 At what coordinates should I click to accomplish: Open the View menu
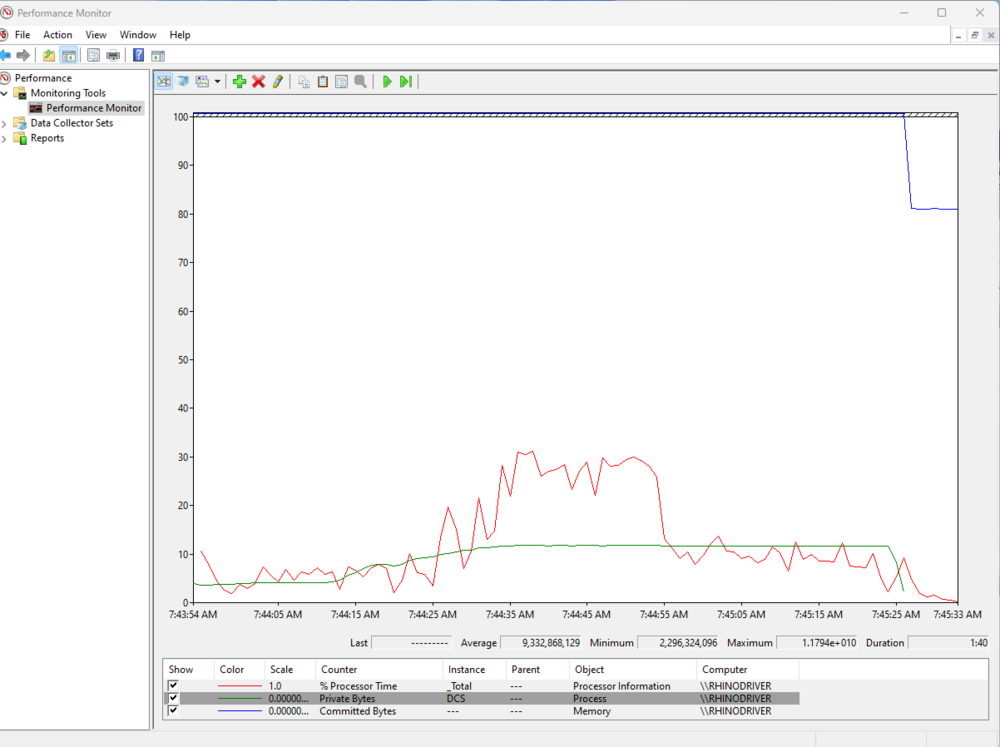tap(96, 35)
